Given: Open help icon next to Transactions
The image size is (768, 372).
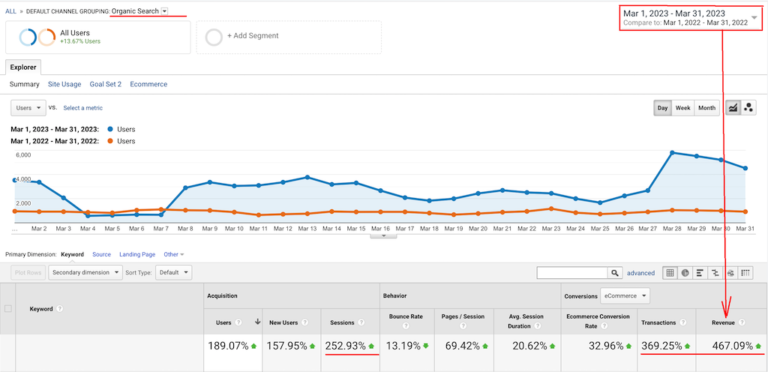Looking at the screenshot, I should tap(684, 323).
